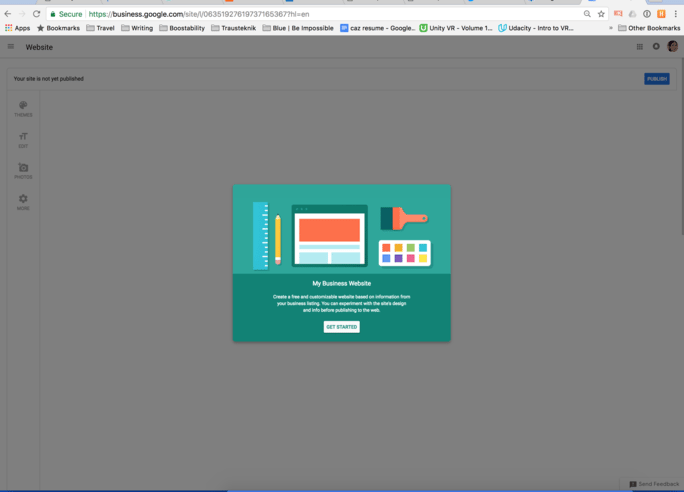Click the Get Started button

pyautogui.click(x=341, y=327)
